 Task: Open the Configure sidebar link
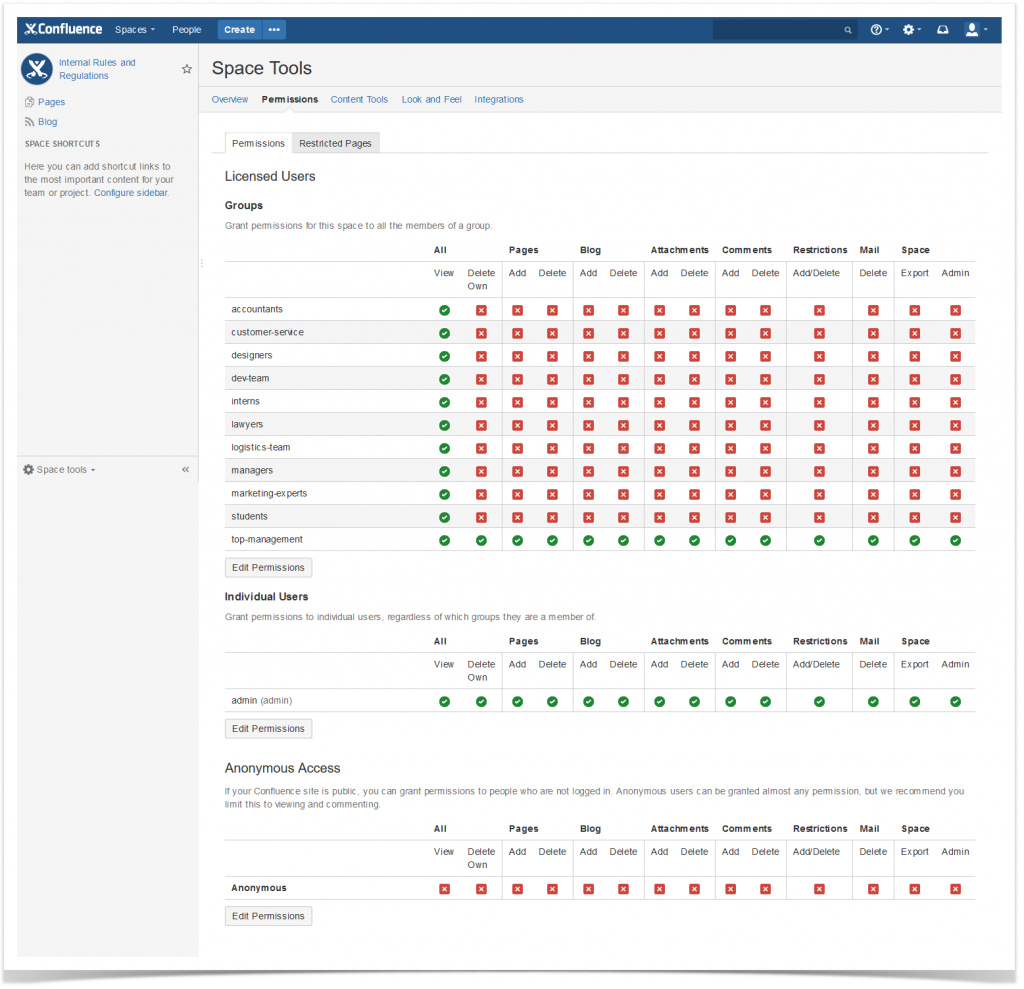click(x=130, y=192)
